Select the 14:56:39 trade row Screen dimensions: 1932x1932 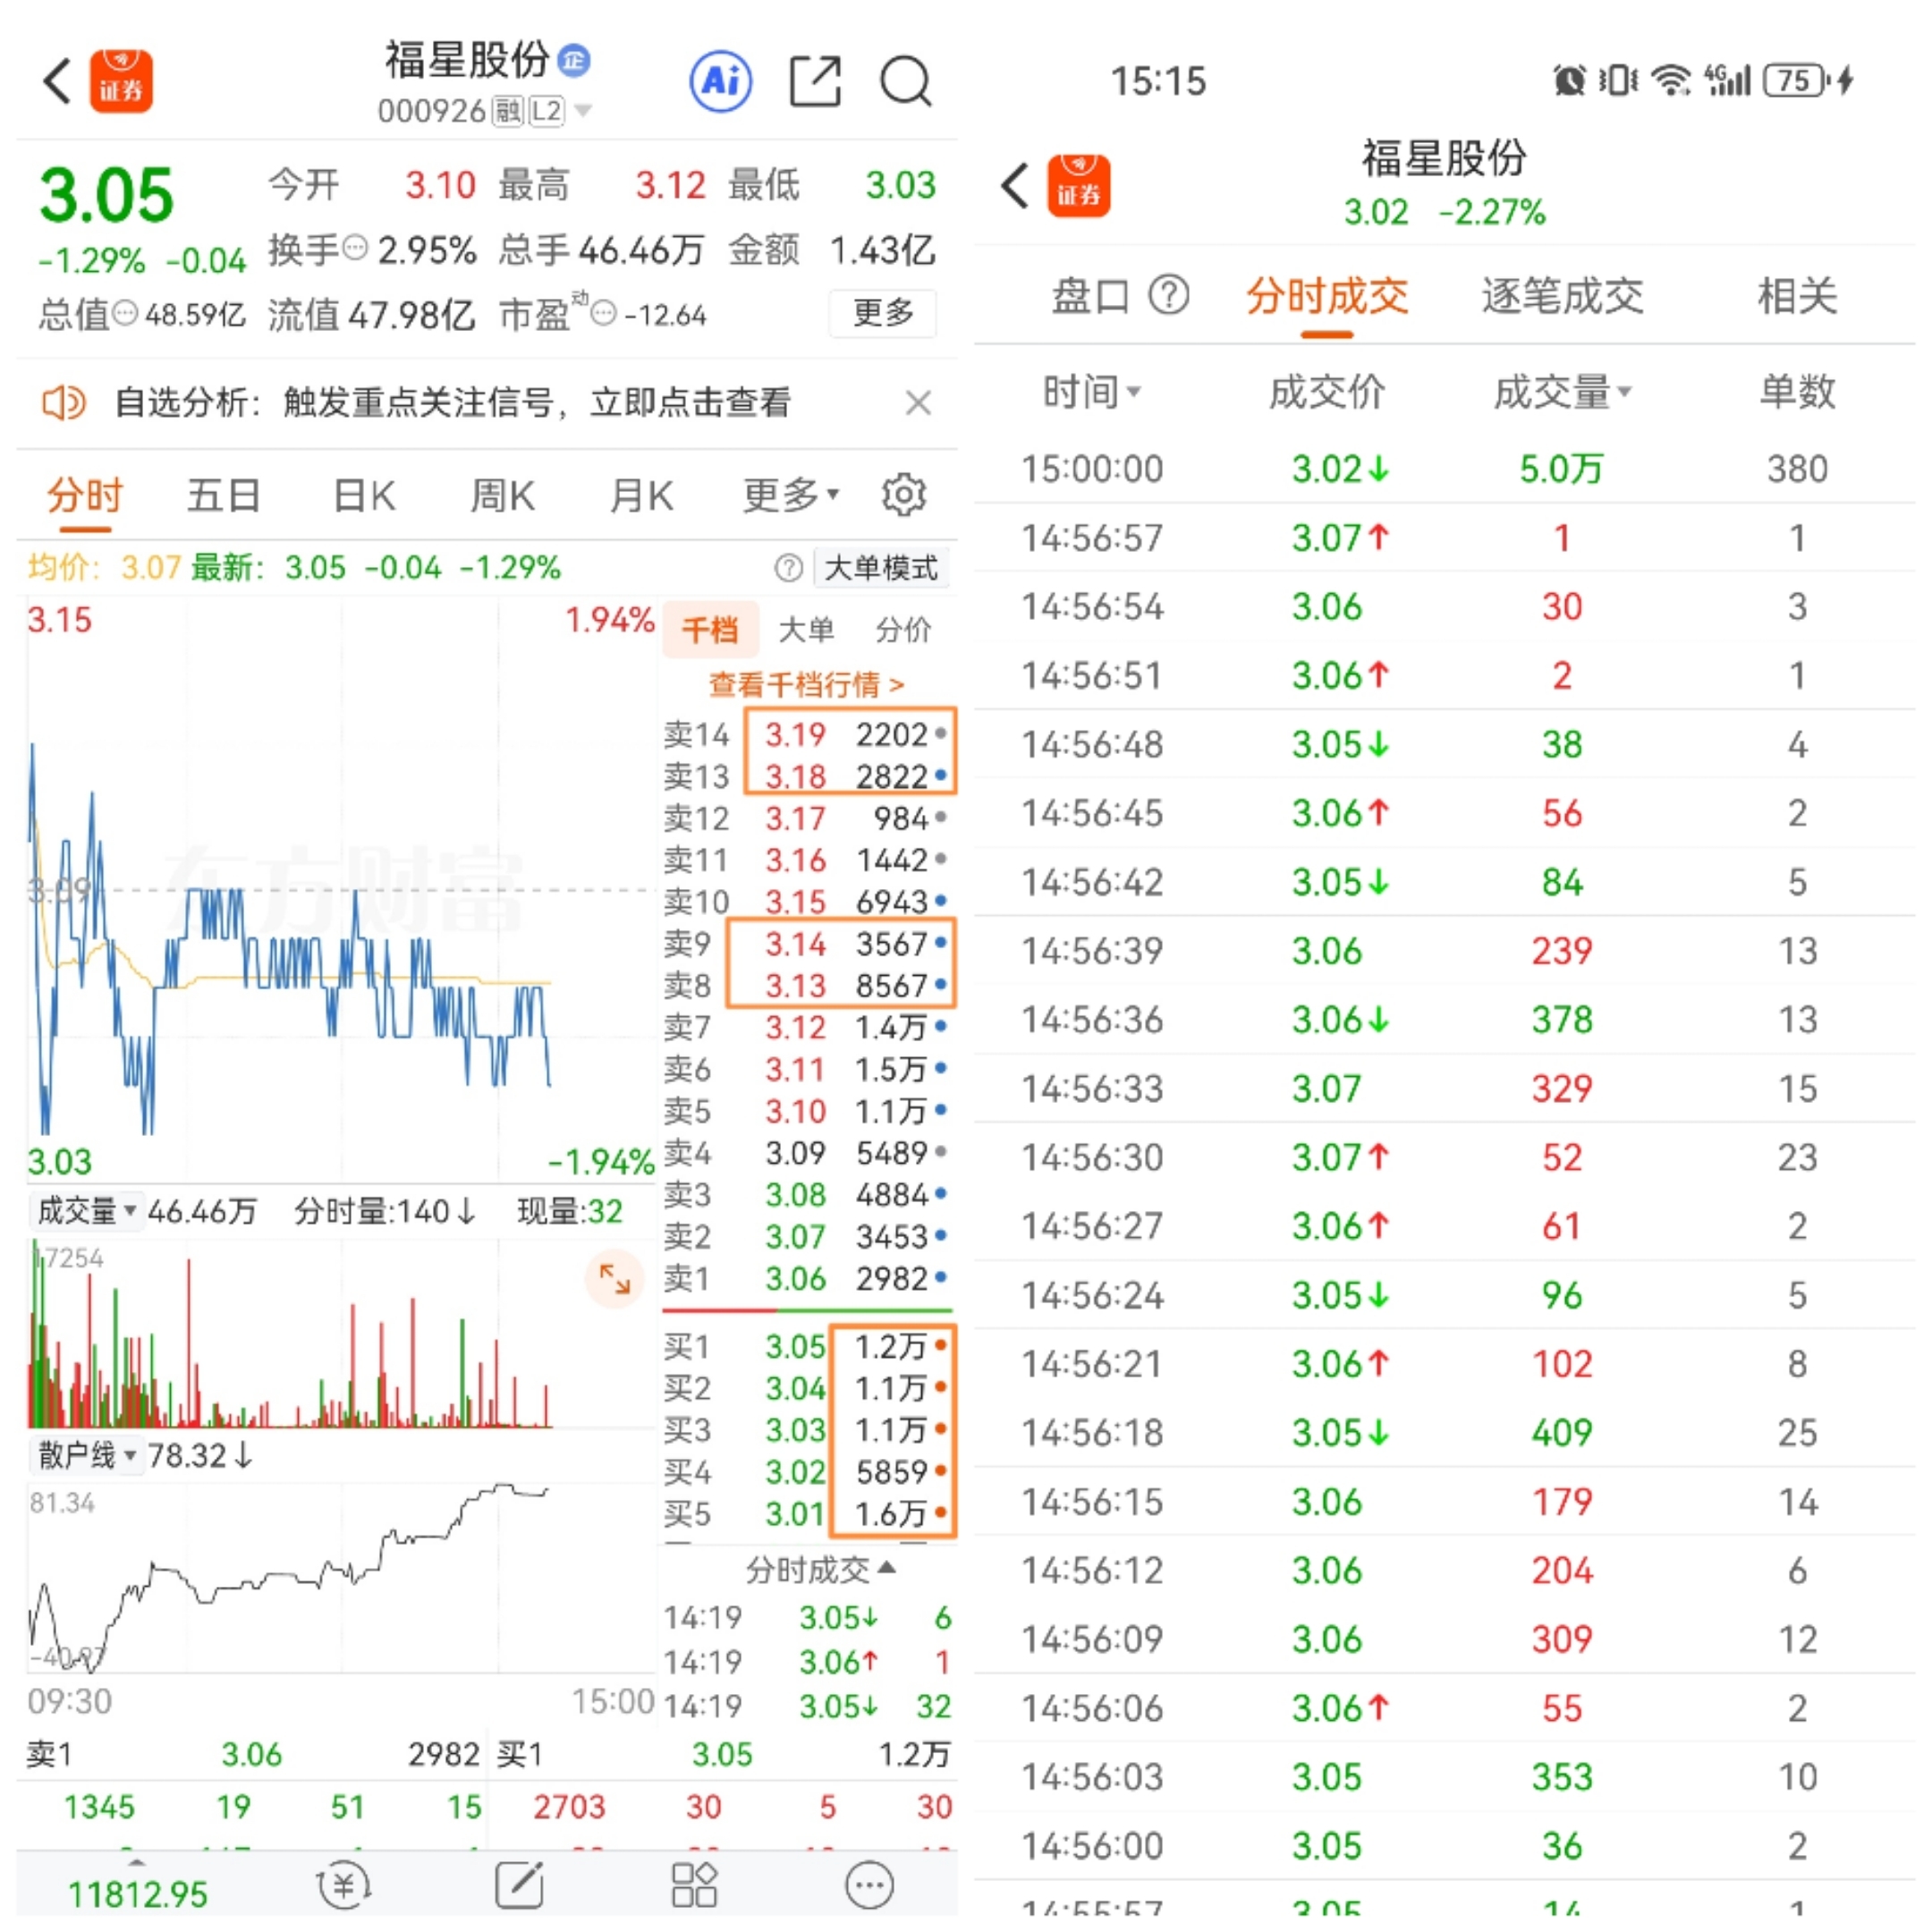(1444, 950)
